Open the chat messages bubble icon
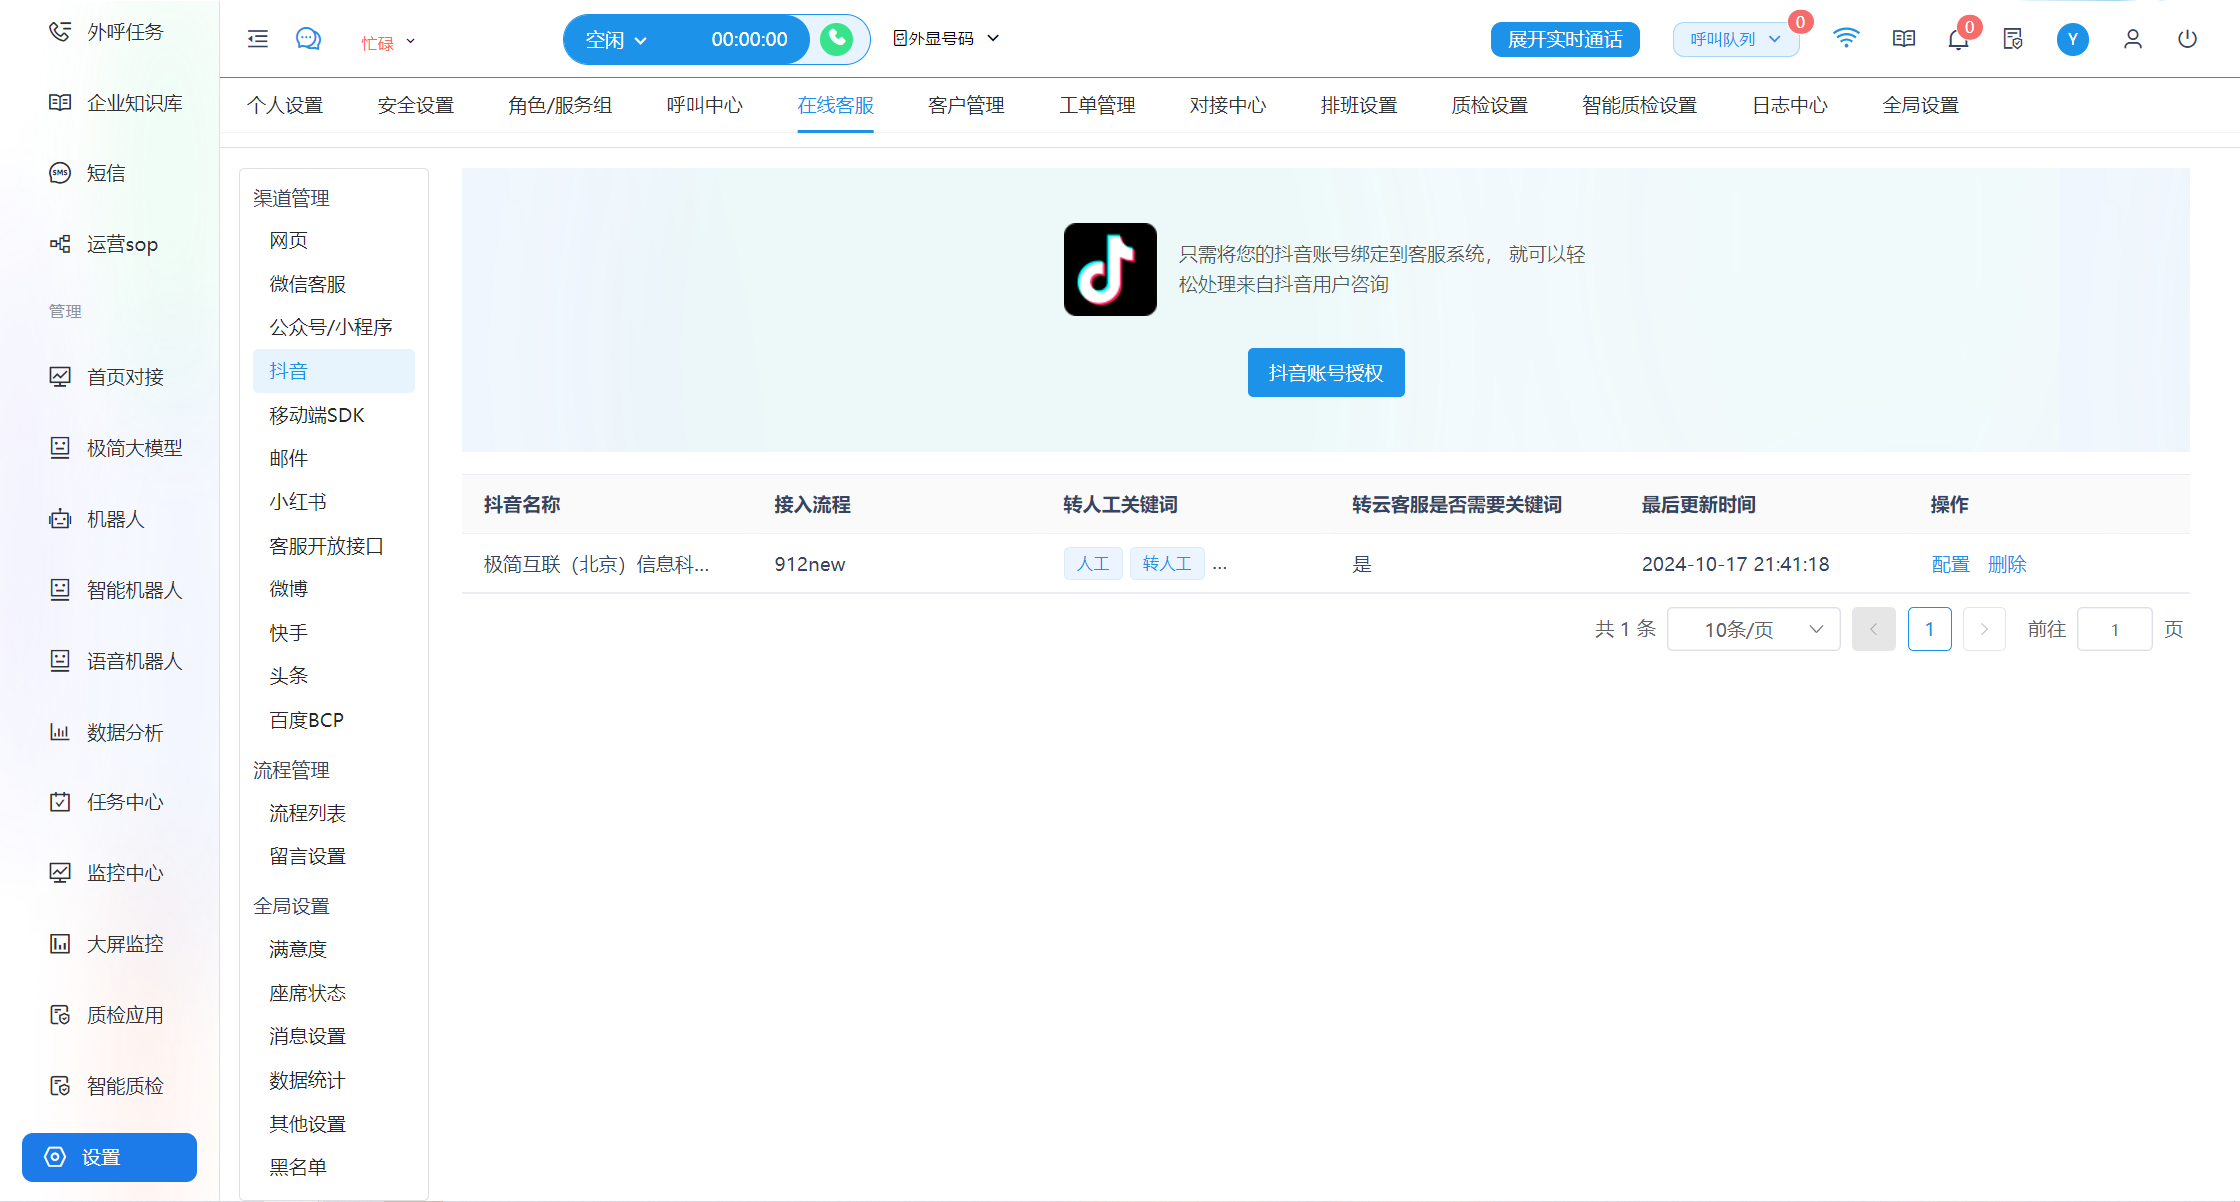The height and width of the screenshot is (1202, 2240). [x=308, y=39]
